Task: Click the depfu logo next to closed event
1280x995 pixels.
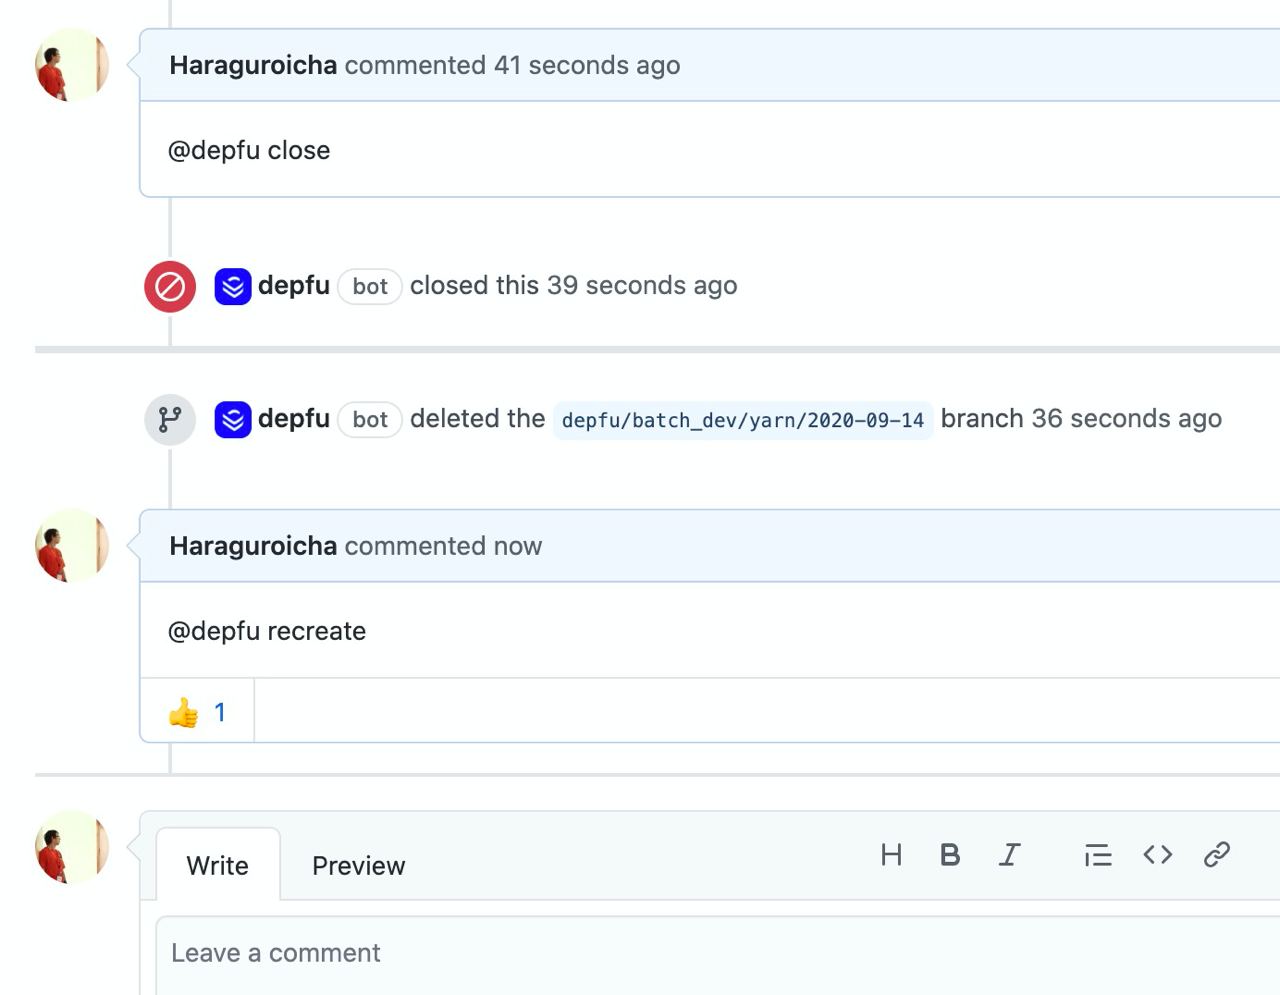Action: (x=233, y=287)
